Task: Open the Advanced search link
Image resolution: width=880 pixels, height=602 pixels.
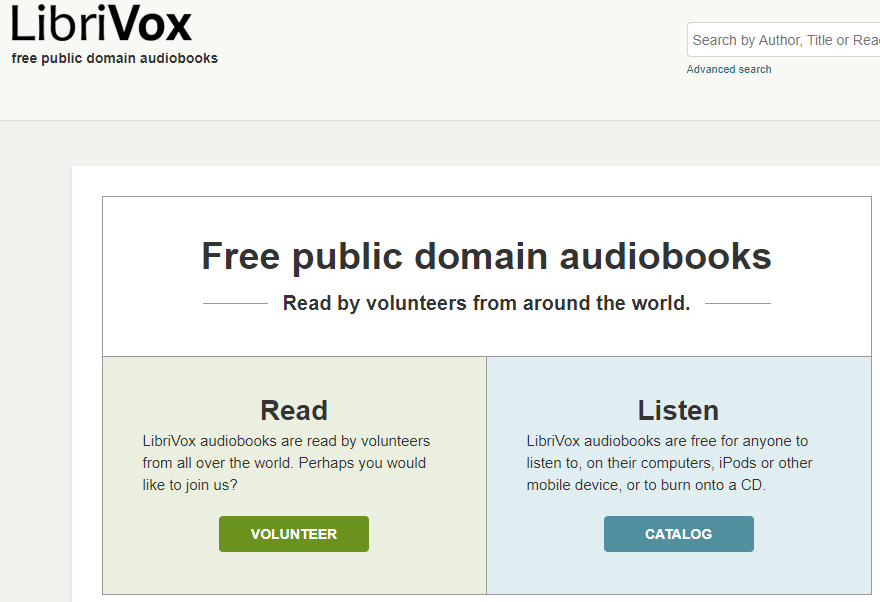Action: tap(729, 69)
